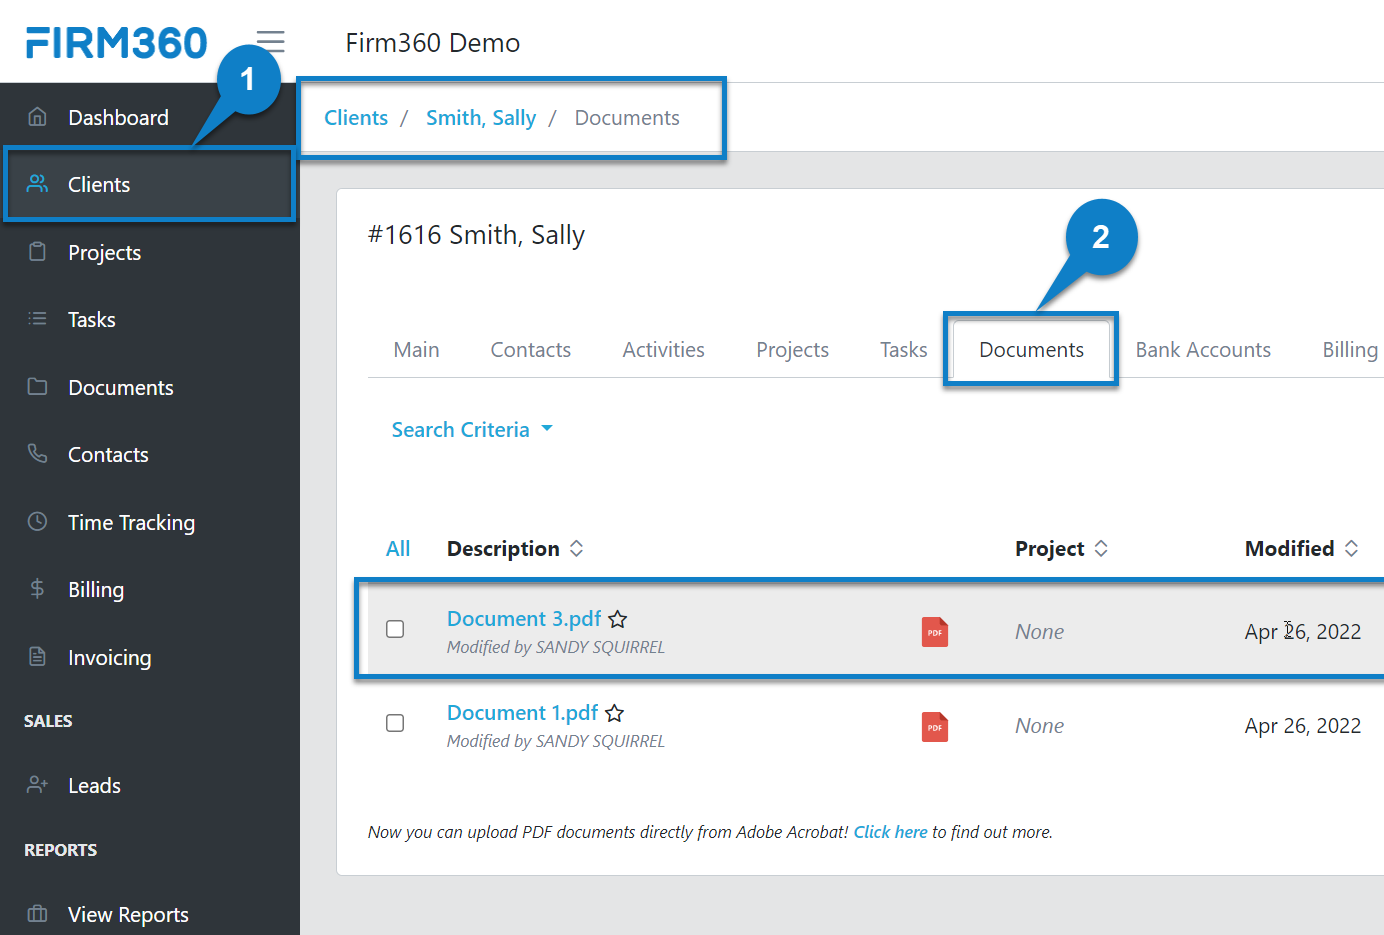Check the checkbox for Document 3.pdf
The height and width of the screenshot is (935, 1384).
pyautogui.click(x=395, y=629)
